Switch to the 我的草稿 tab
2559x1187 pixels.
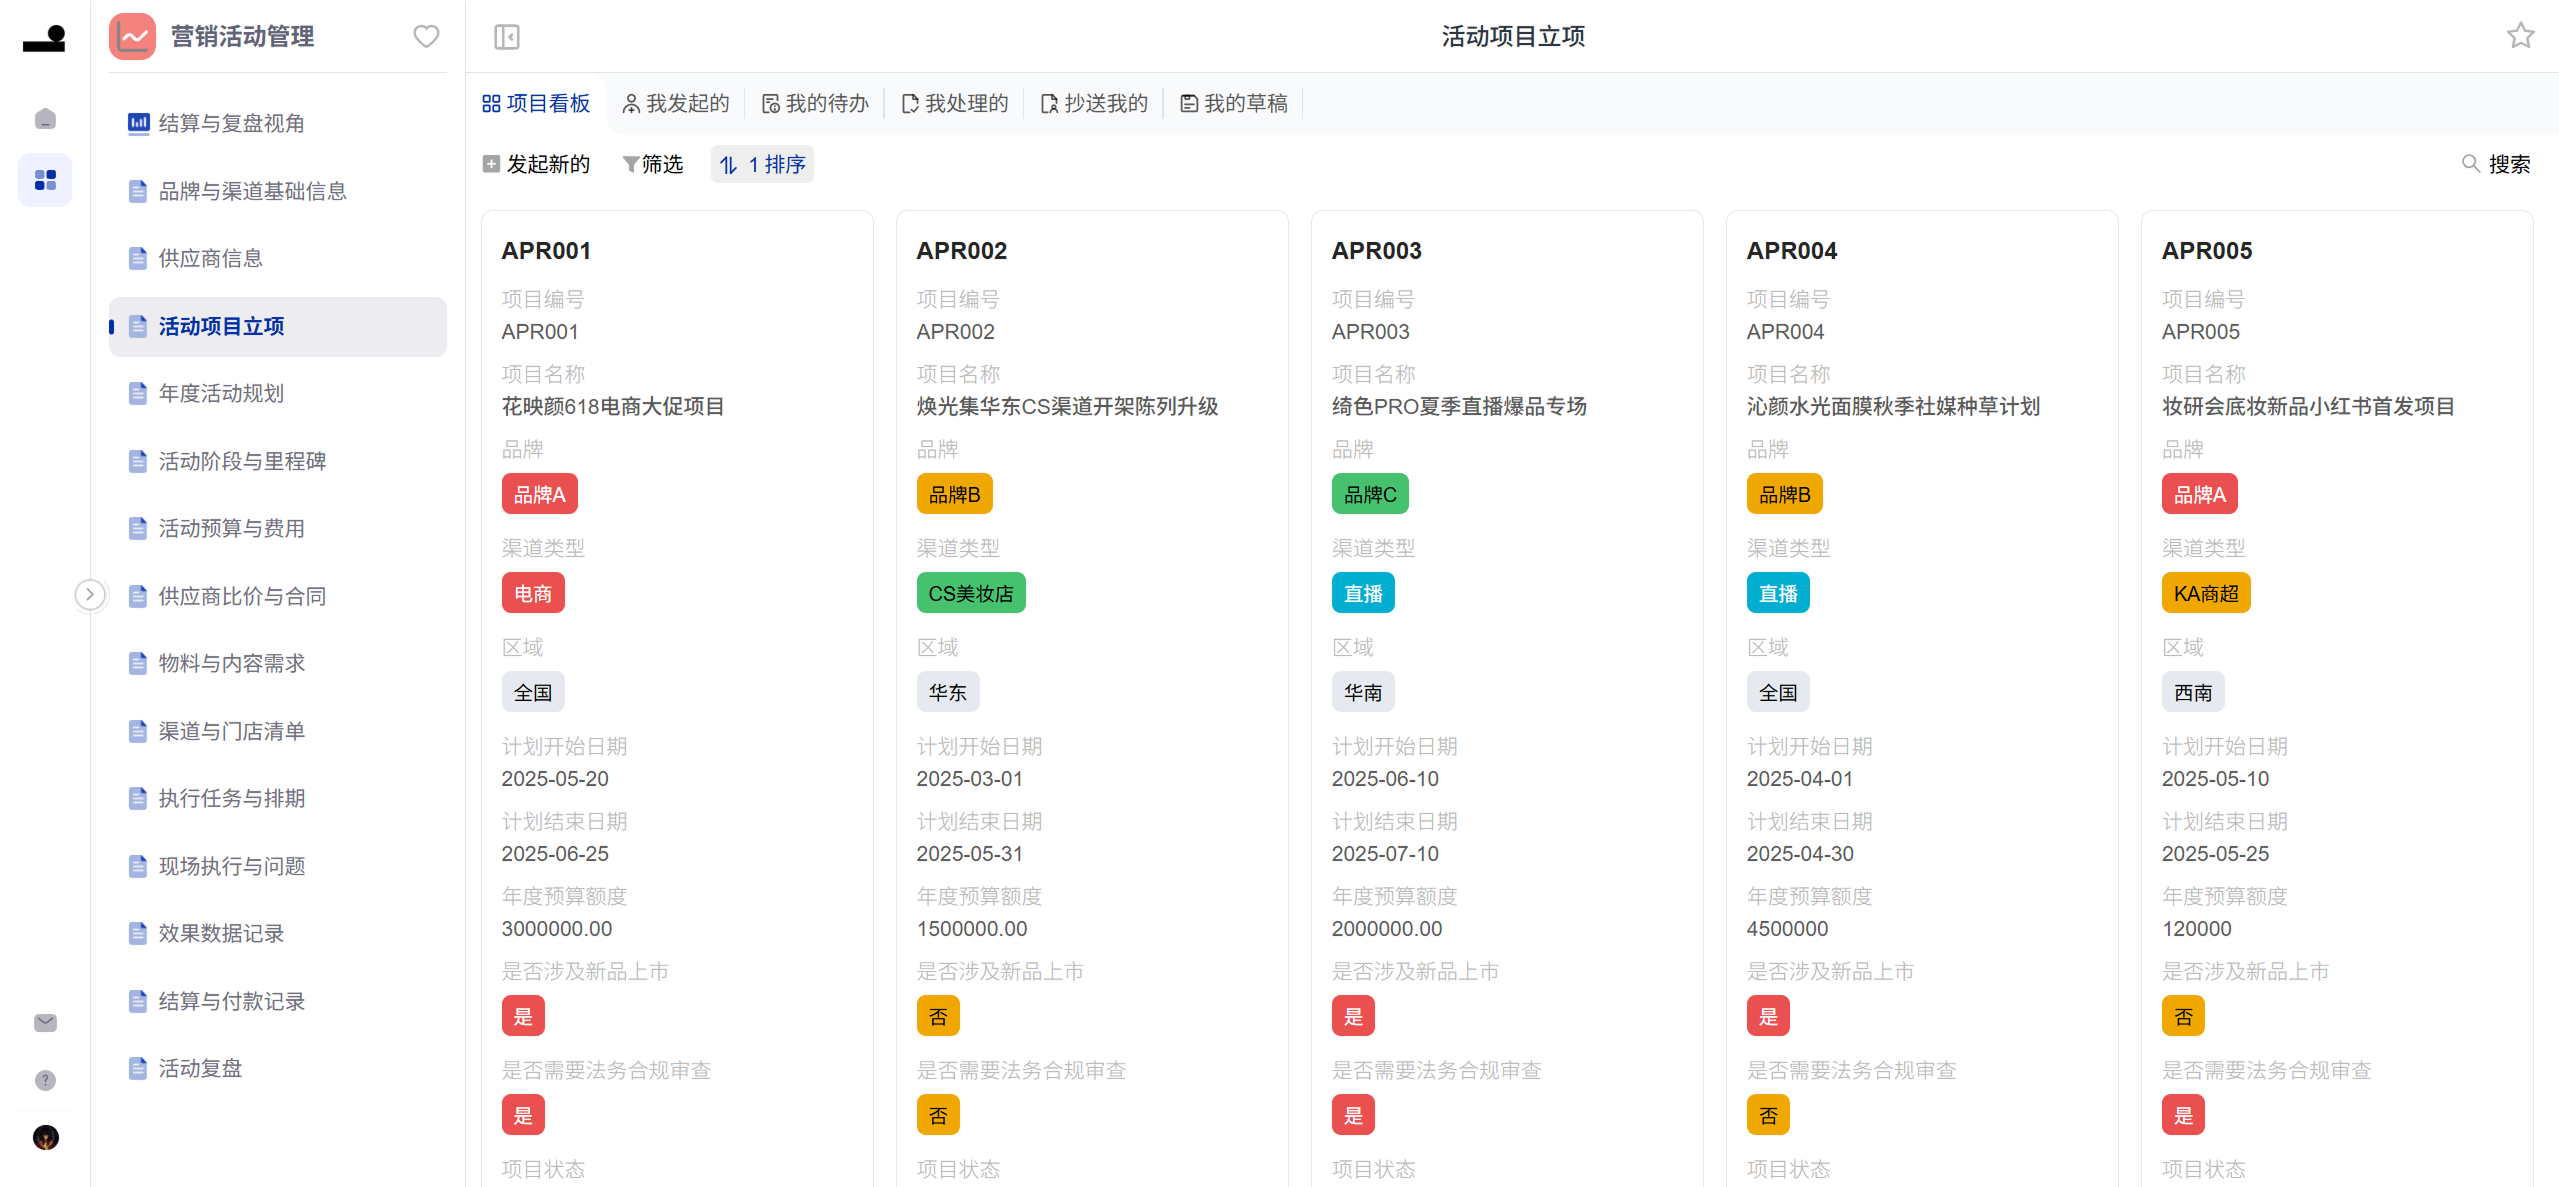click(1234, 102)
